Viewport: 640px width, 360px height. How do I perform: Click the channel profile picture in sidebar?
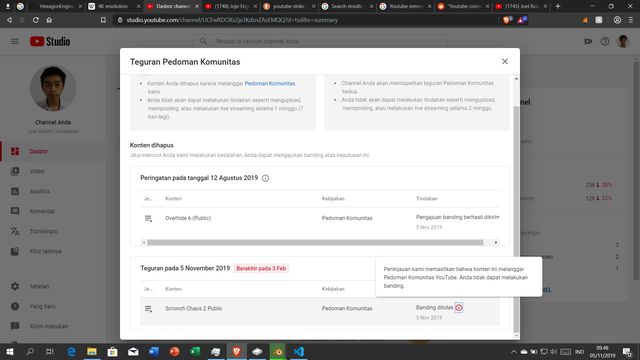53,88
